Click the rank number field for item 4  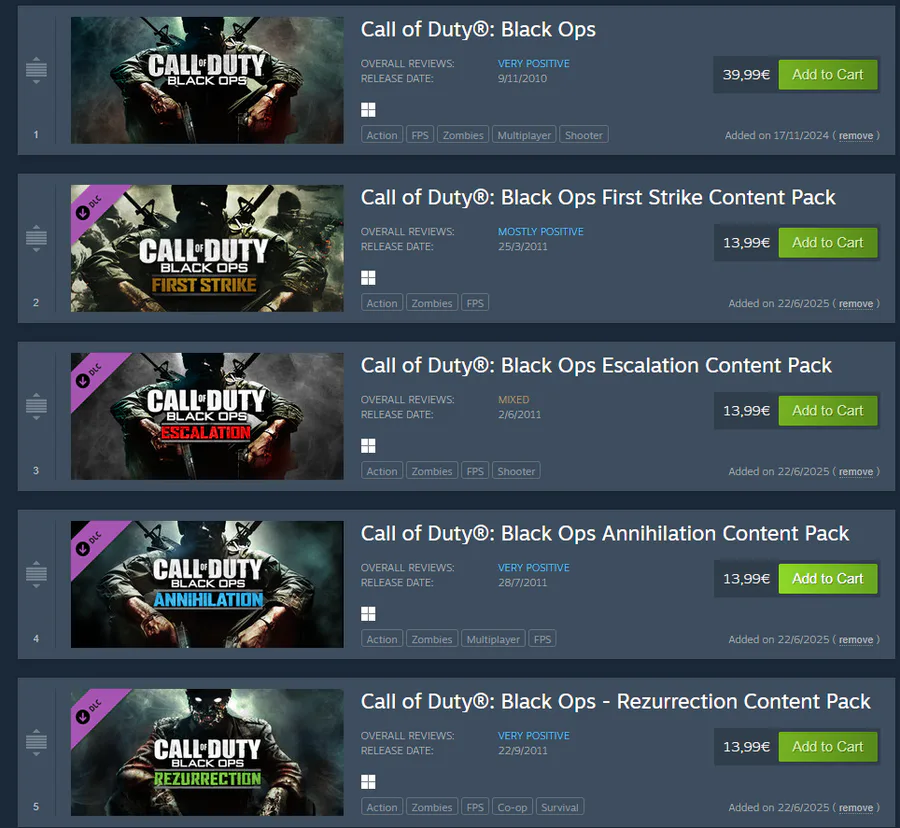point(36,639)
